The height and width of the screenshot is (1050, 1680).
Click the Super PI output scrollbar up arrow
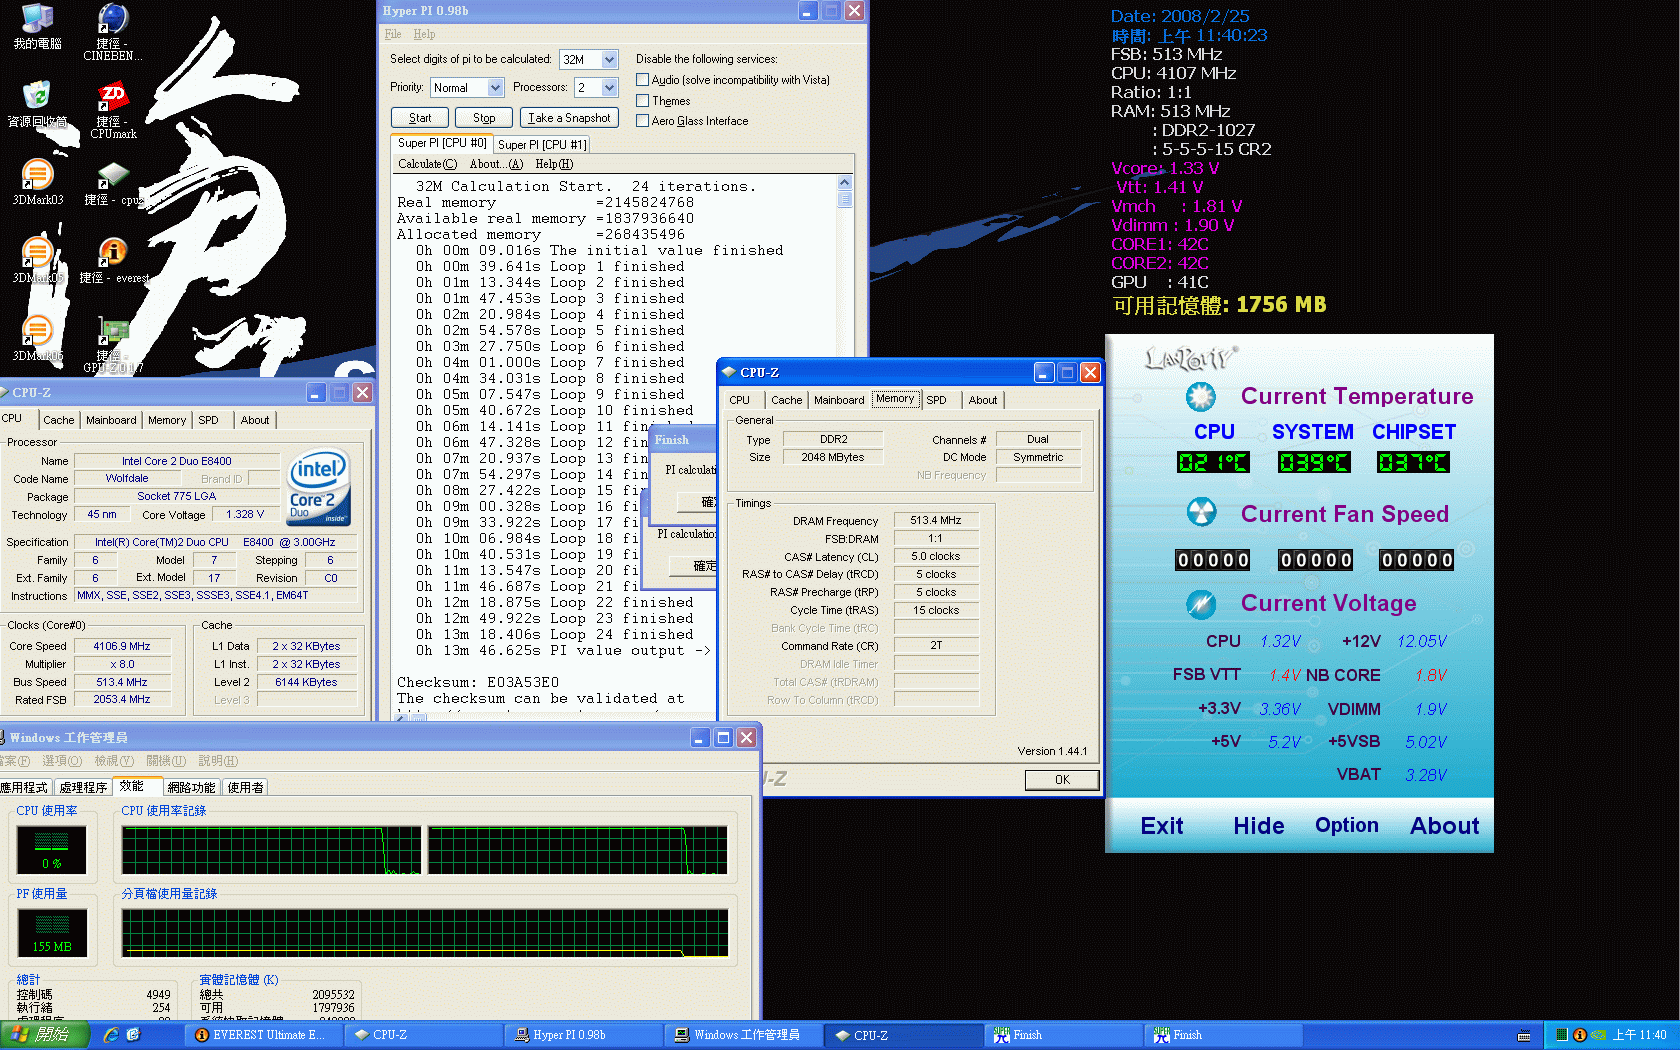[845, 183]
